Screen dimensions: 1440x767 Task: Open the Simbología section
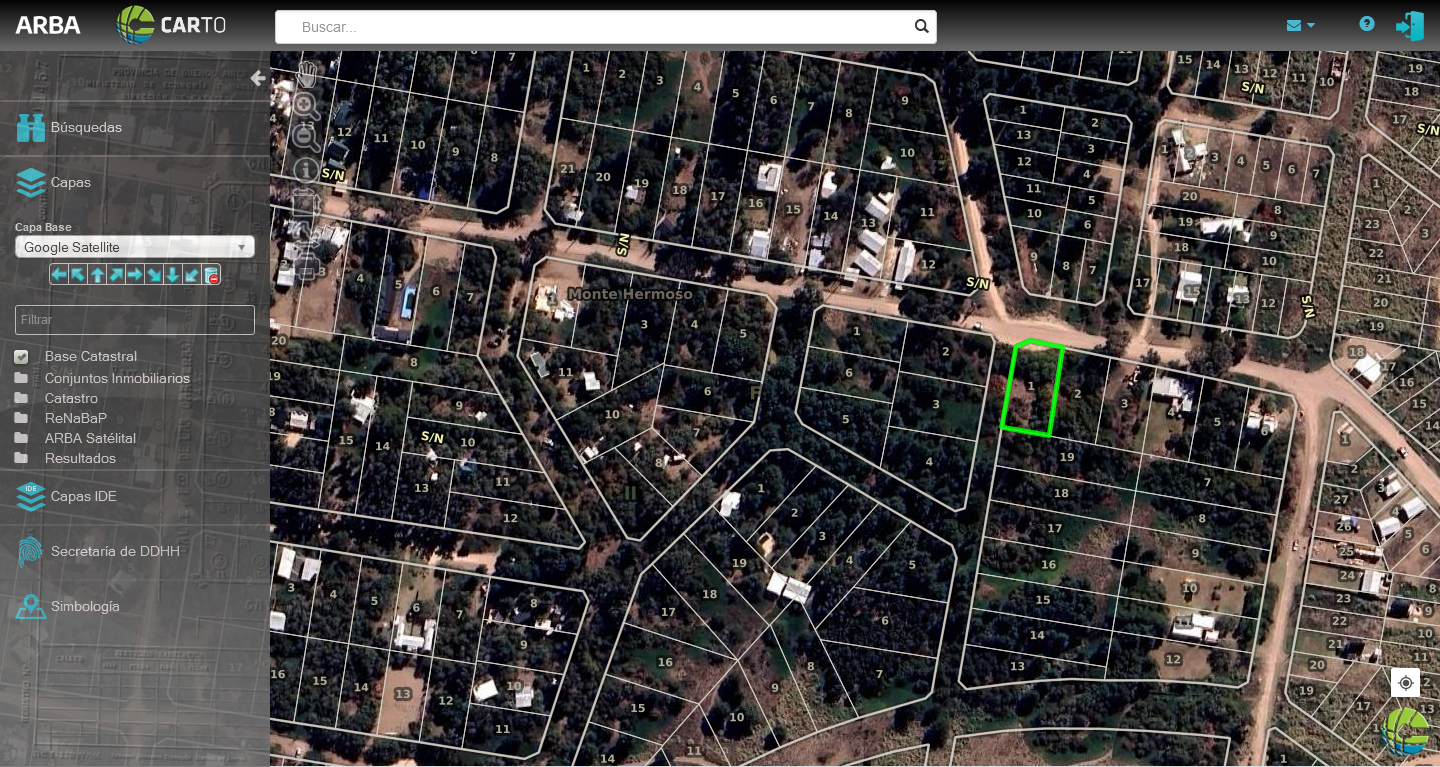pyautogui.click(x=85, y=606)
